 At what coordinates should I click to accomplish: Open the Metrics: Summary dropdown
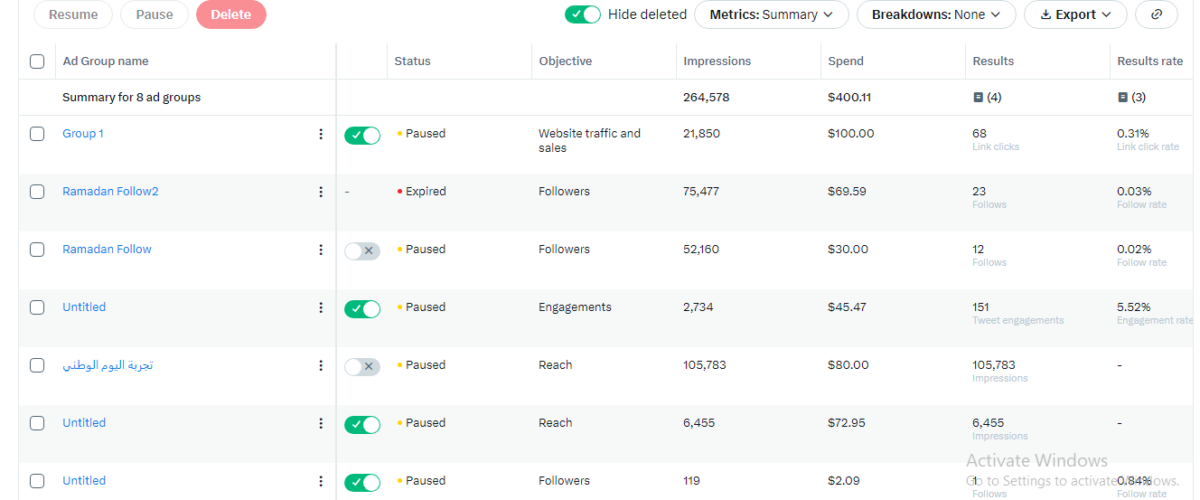point(772,15)
